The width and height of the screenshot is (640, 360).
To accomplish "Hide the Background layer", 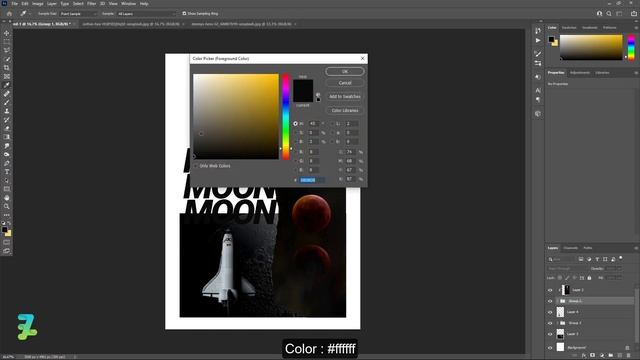I will (x=550, y=348).
